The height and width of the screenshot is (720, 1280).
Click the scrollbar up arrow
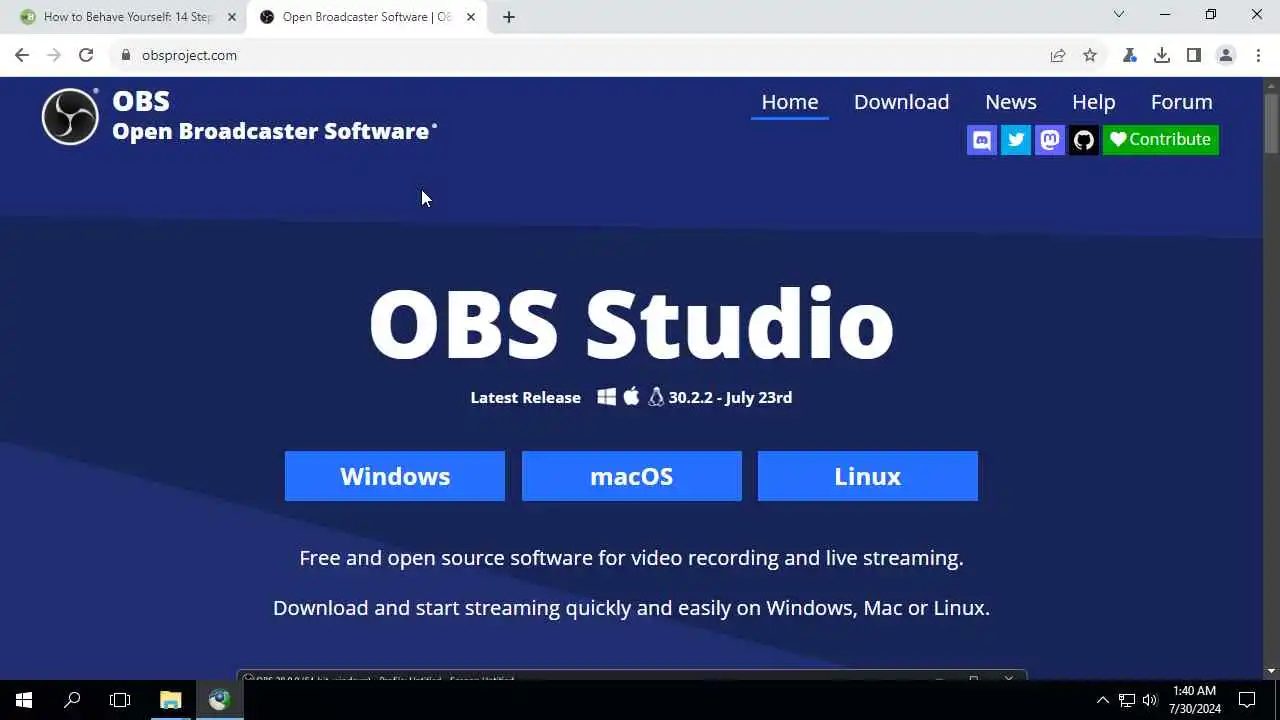pos(1271,85)
